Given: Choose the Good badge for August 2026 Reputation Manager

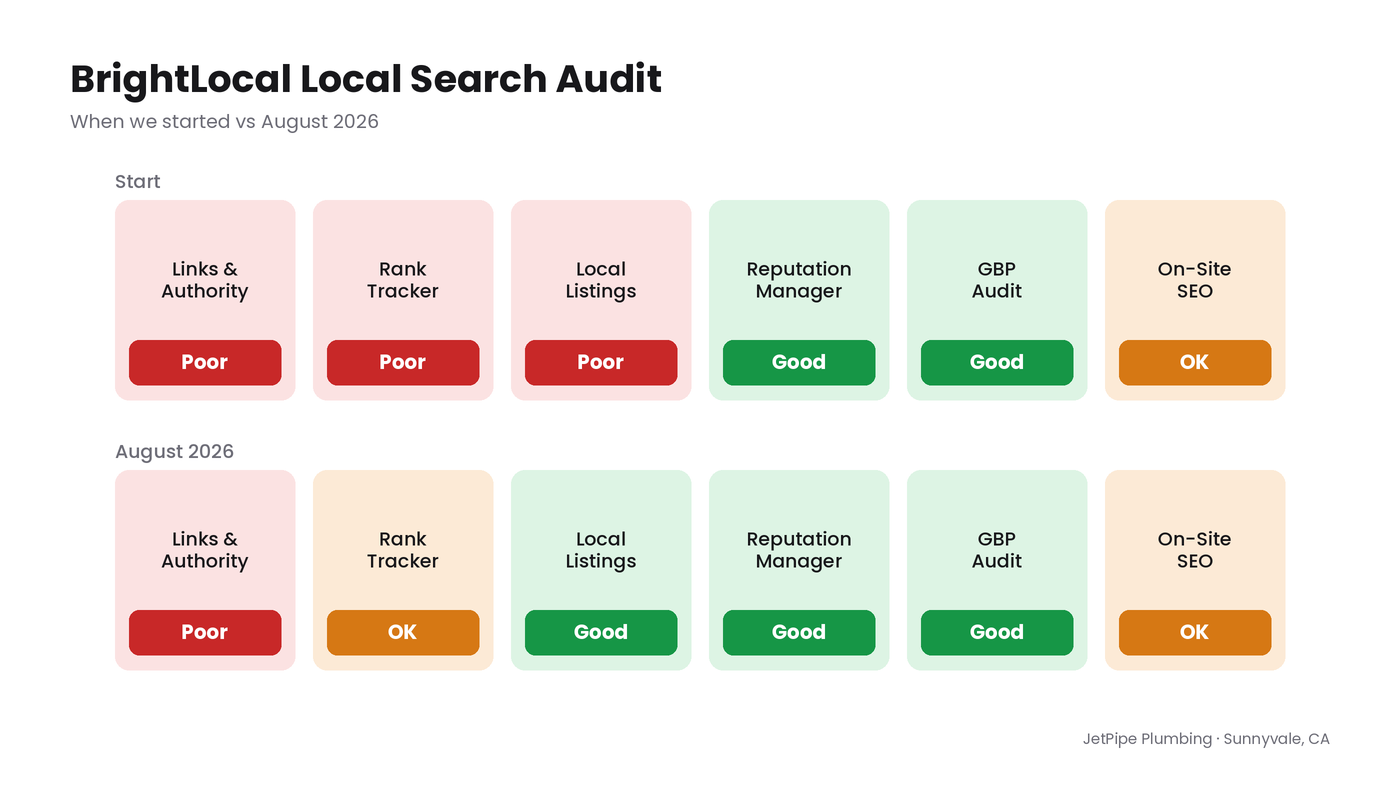Looking at the screenshot, I should tap(799, 632).
